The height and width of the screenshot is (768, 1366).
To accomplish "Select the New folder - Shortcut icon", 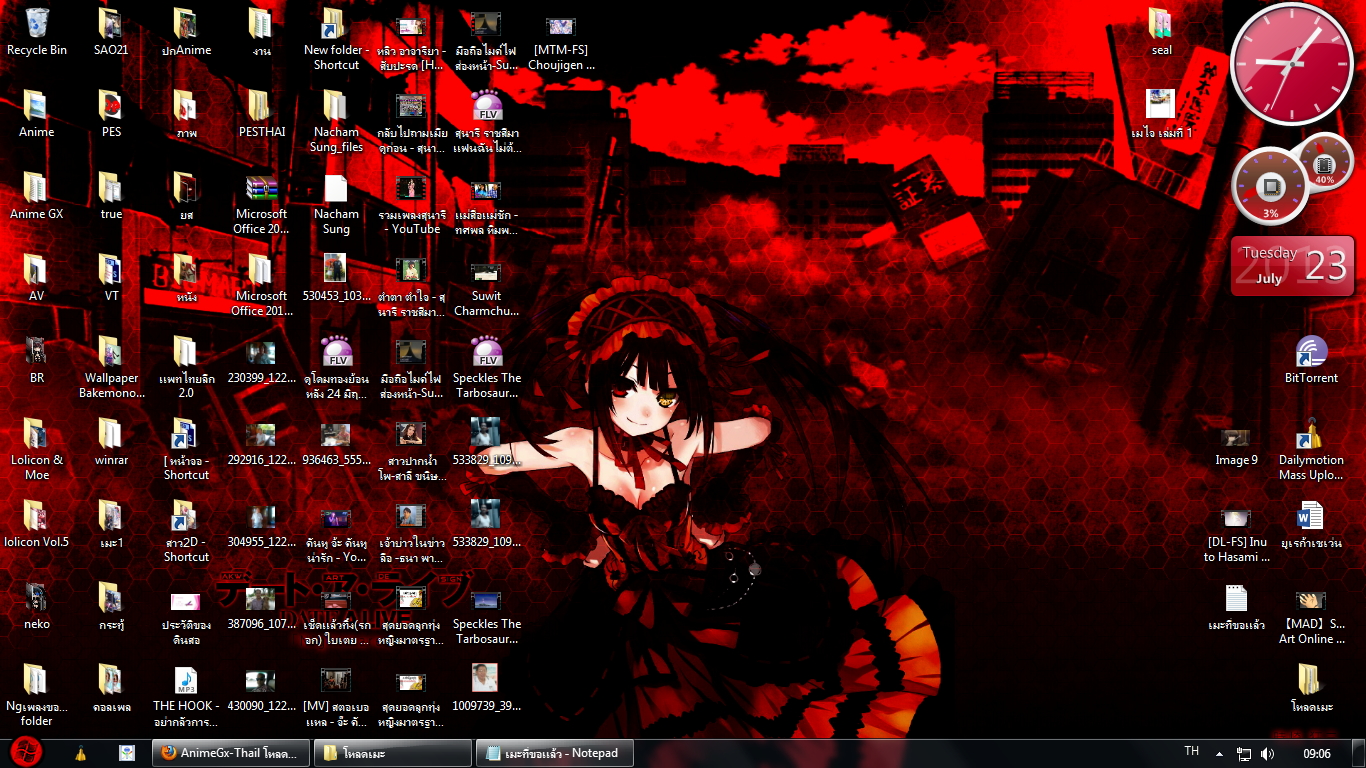I will [336, 40].
